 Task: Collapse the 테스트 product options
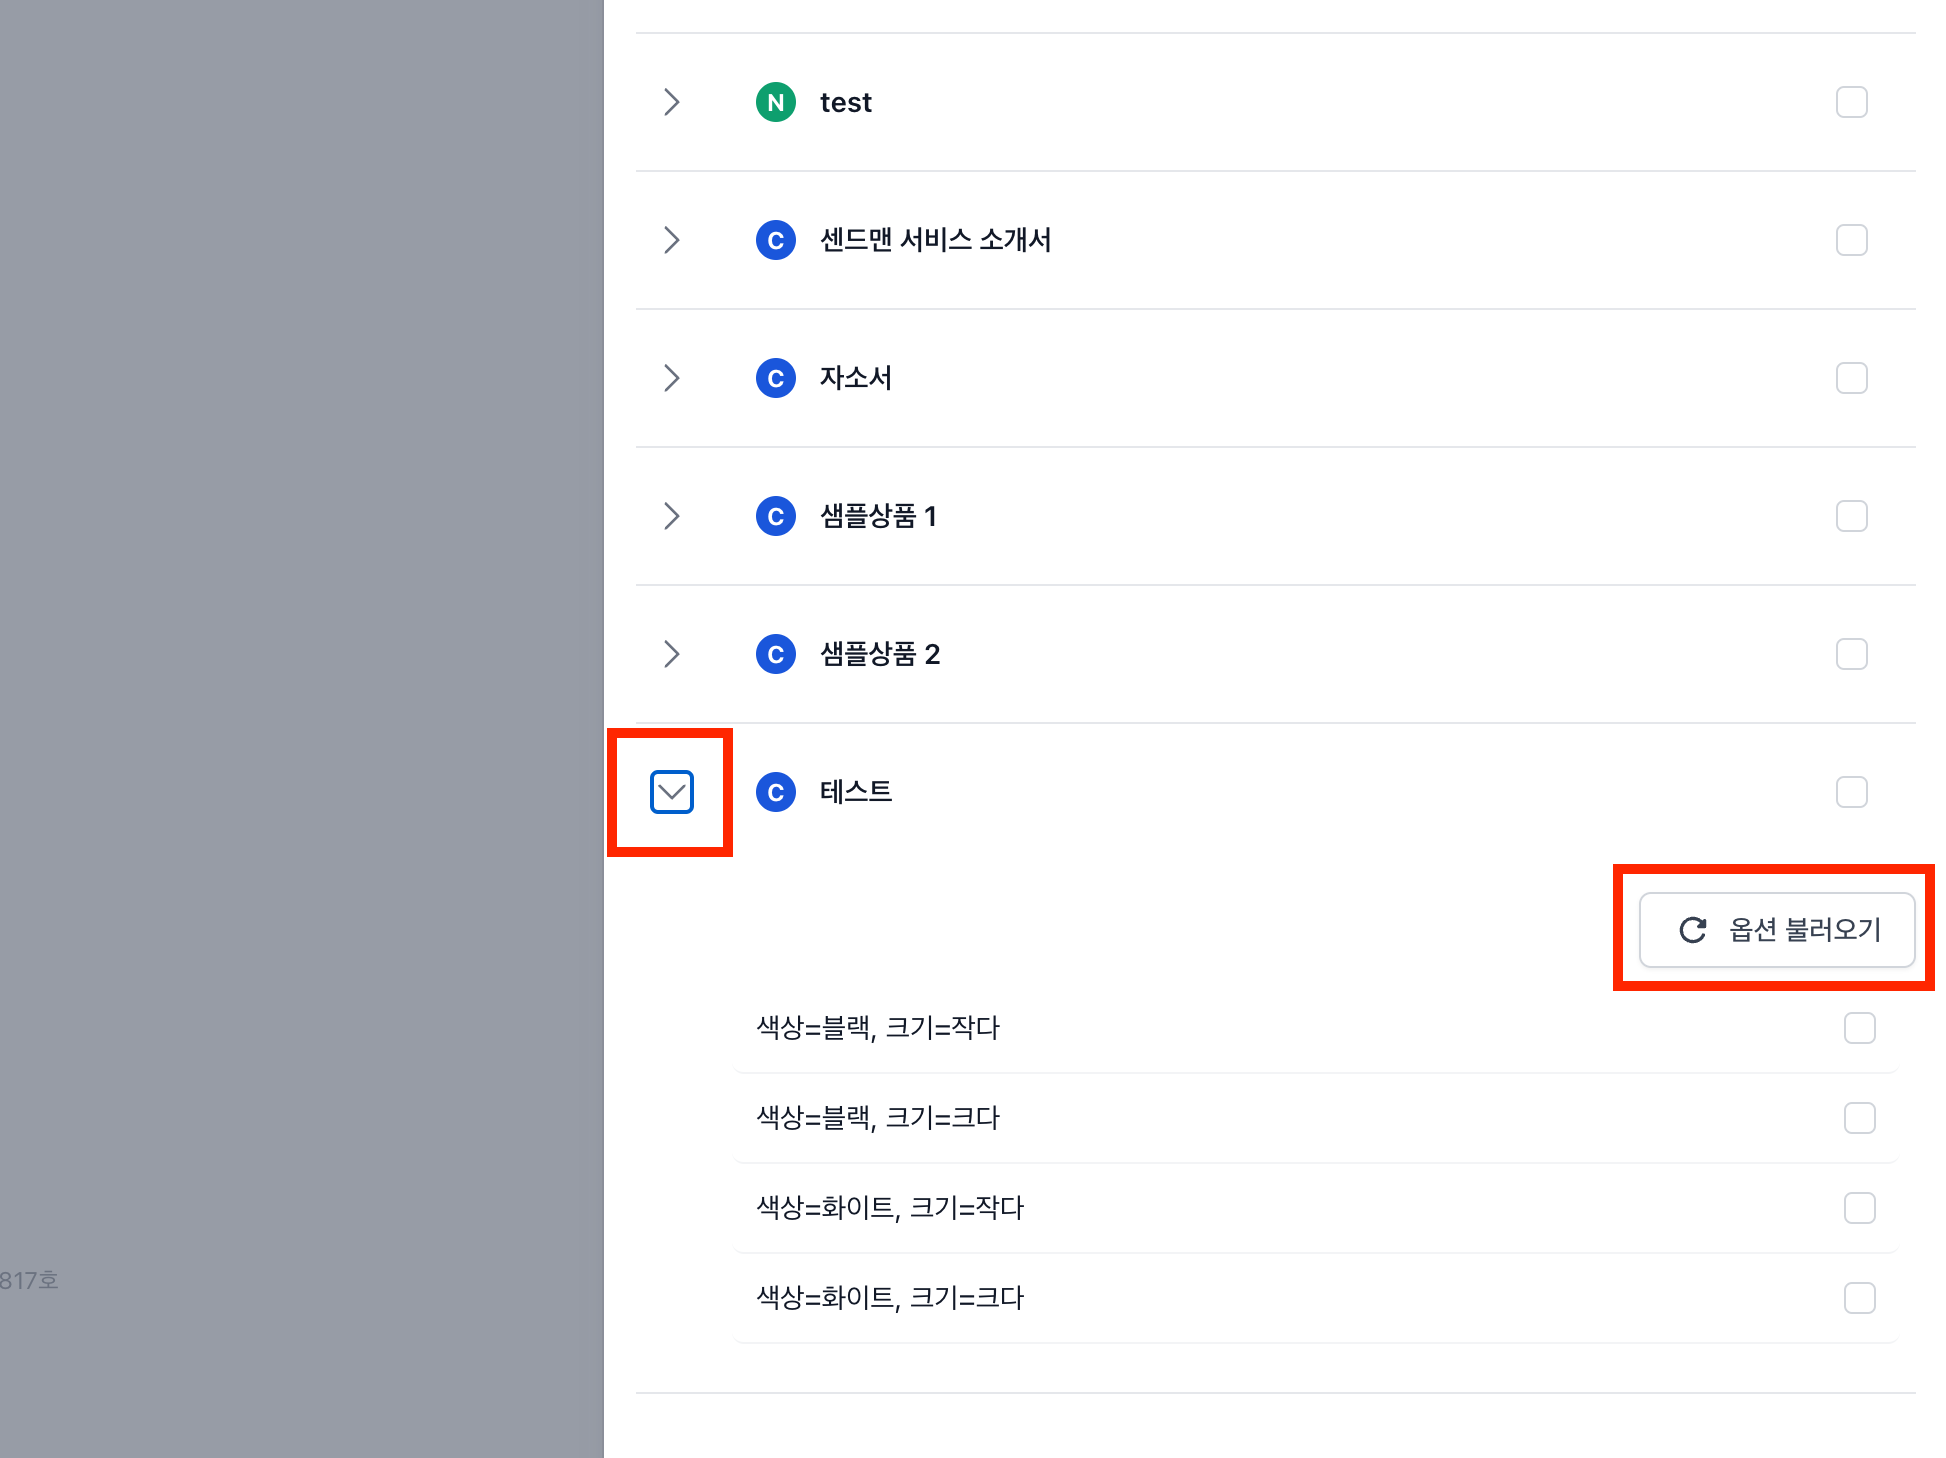(672, 792)
